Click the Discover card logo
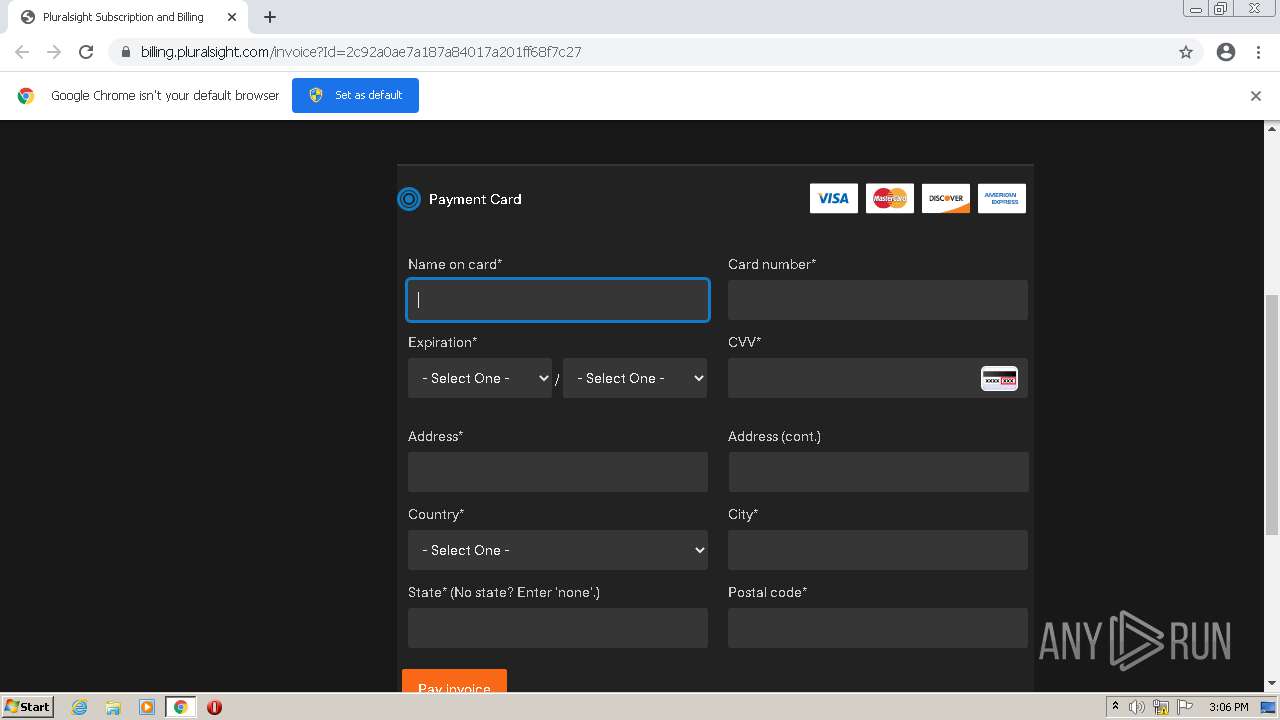Viewport: 1280px width, 720px height. coord(946,198)
